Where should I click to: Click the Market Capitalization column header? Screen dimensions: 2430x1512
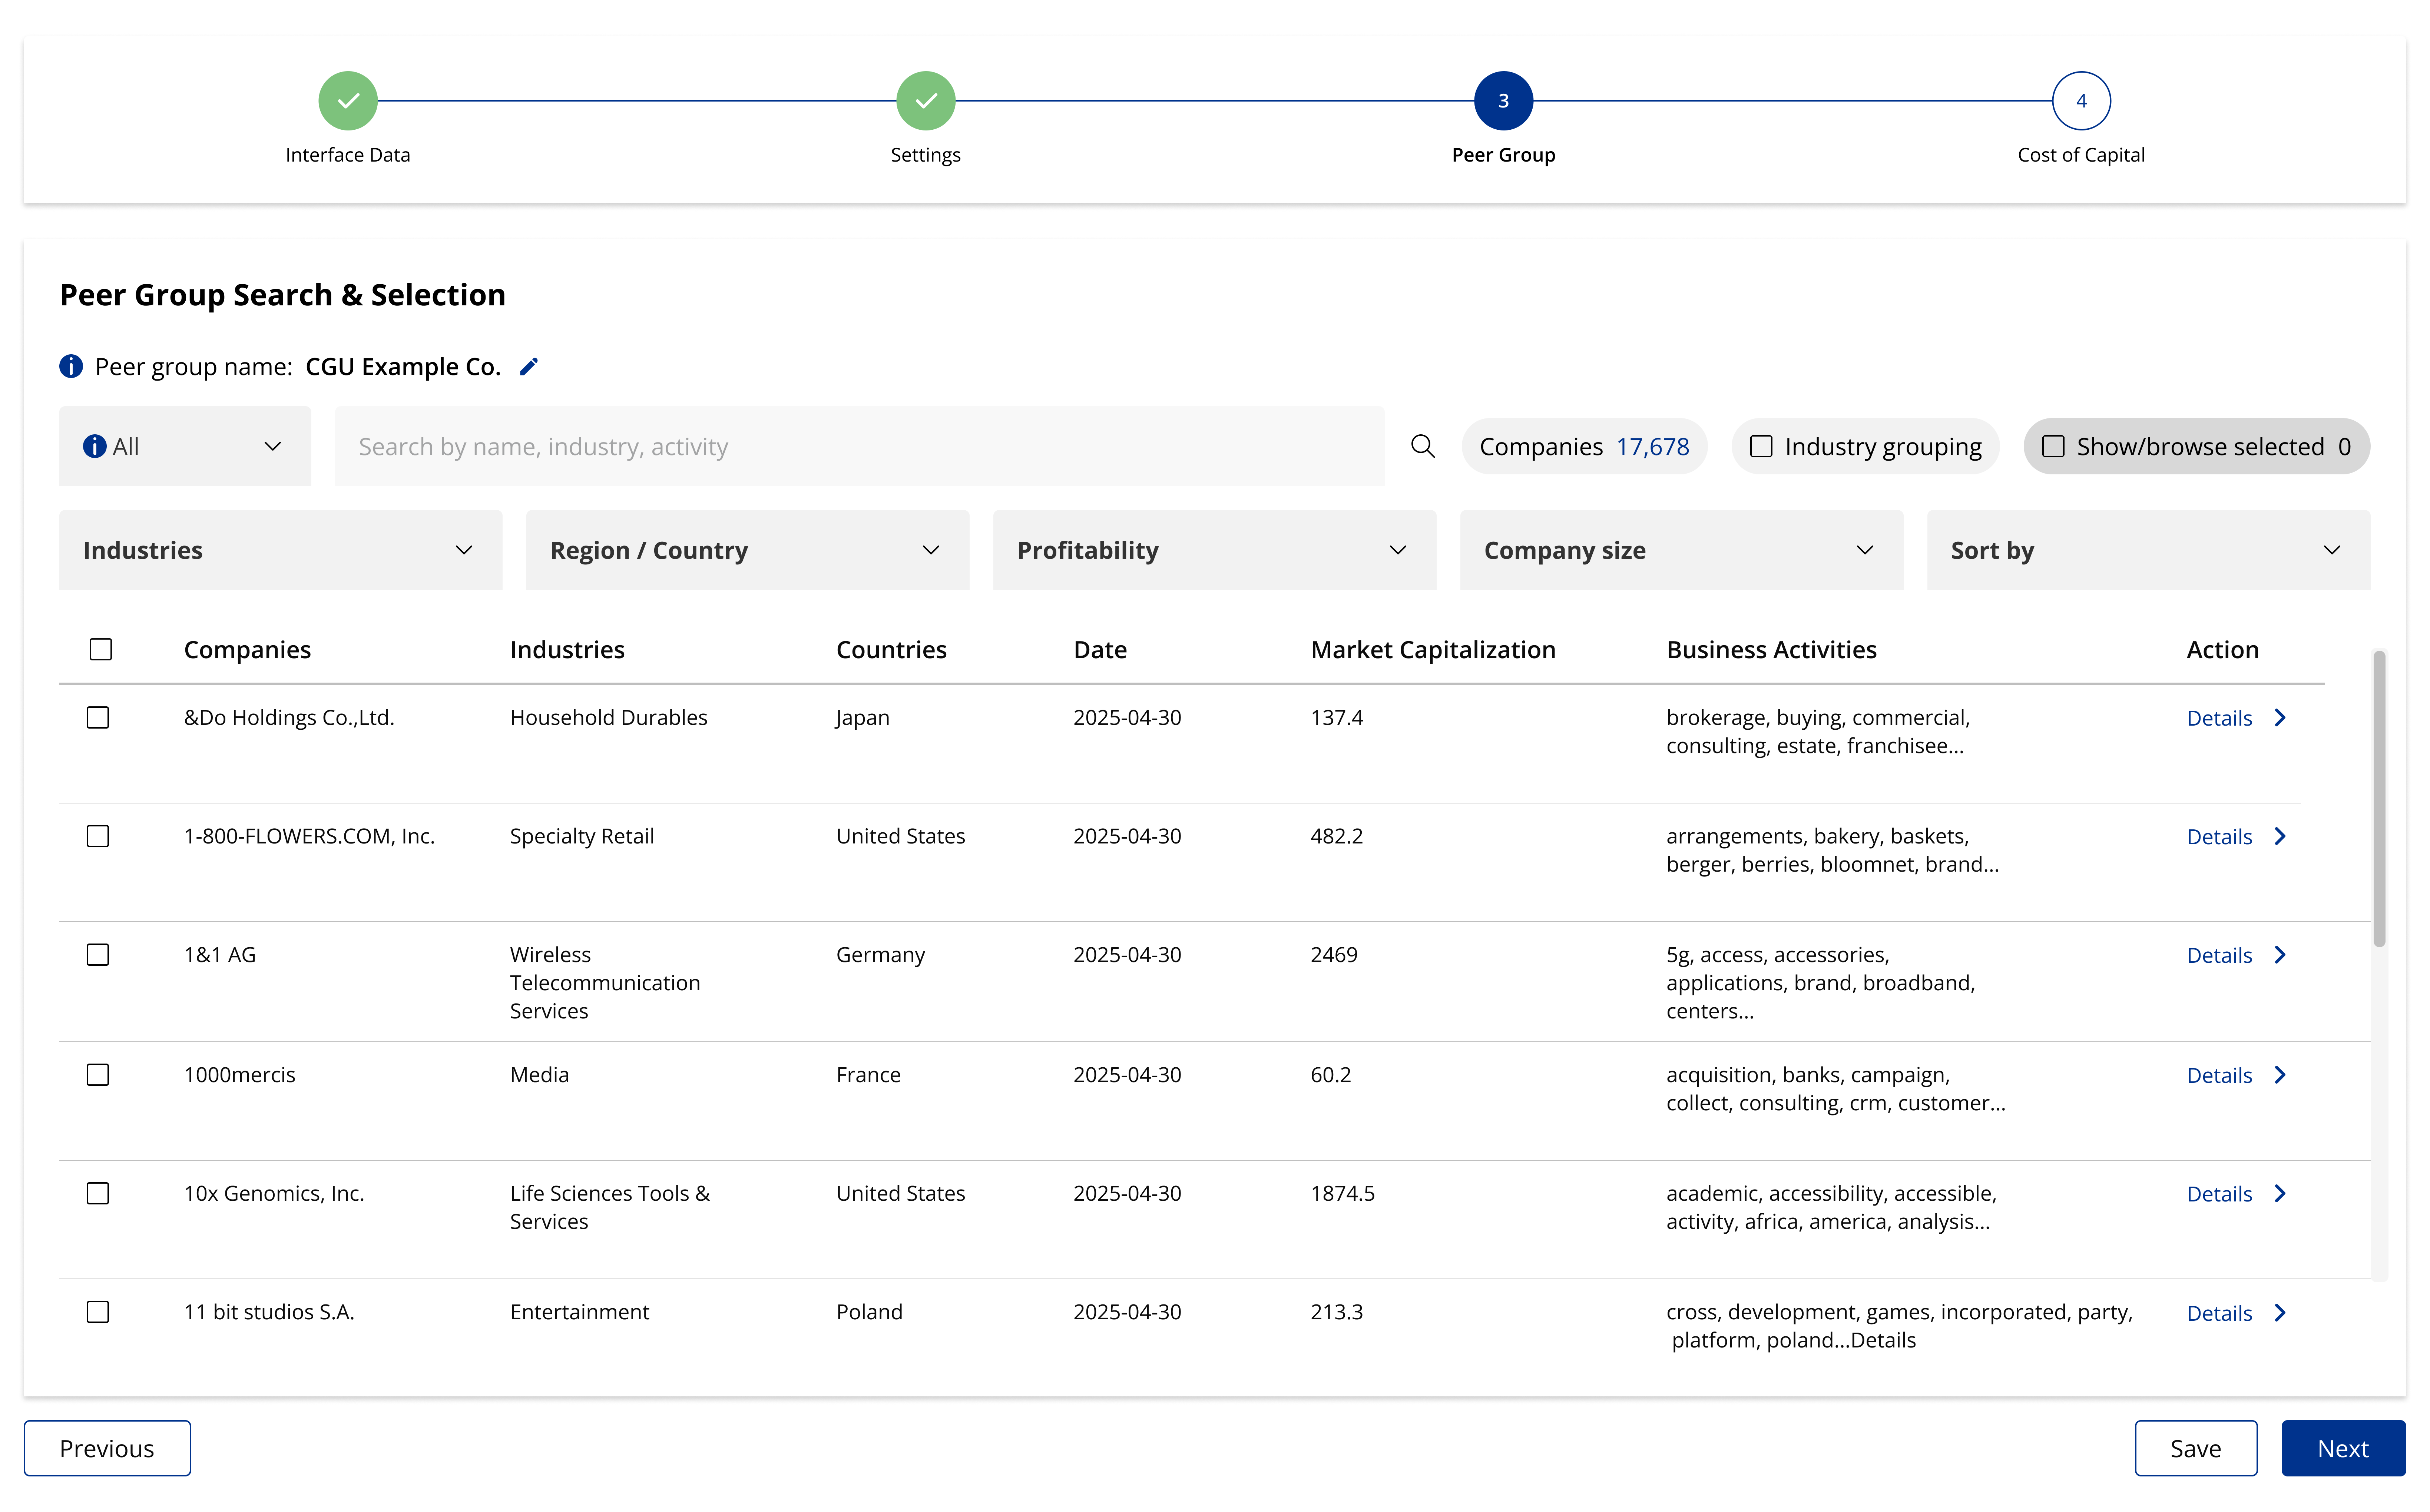tap(1433, 650)
